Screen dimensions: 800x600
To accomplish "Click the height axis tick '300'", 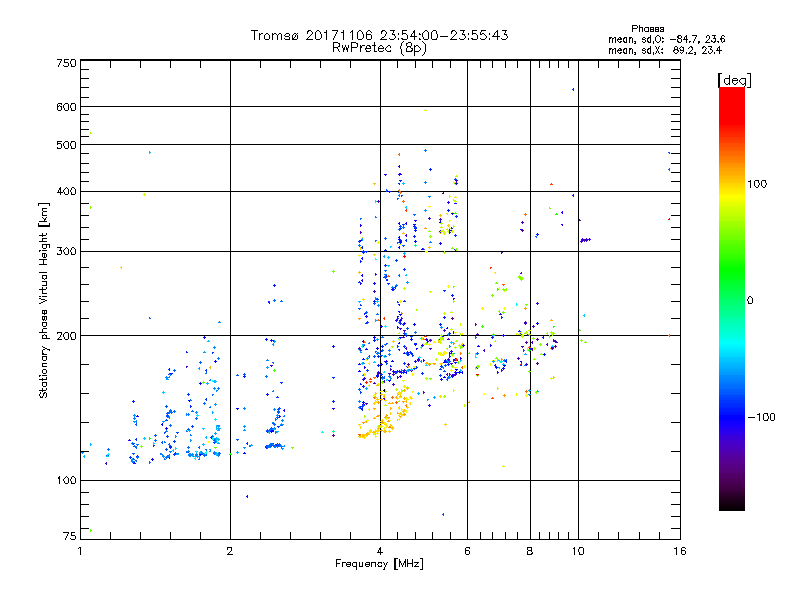I will [66, 252].
